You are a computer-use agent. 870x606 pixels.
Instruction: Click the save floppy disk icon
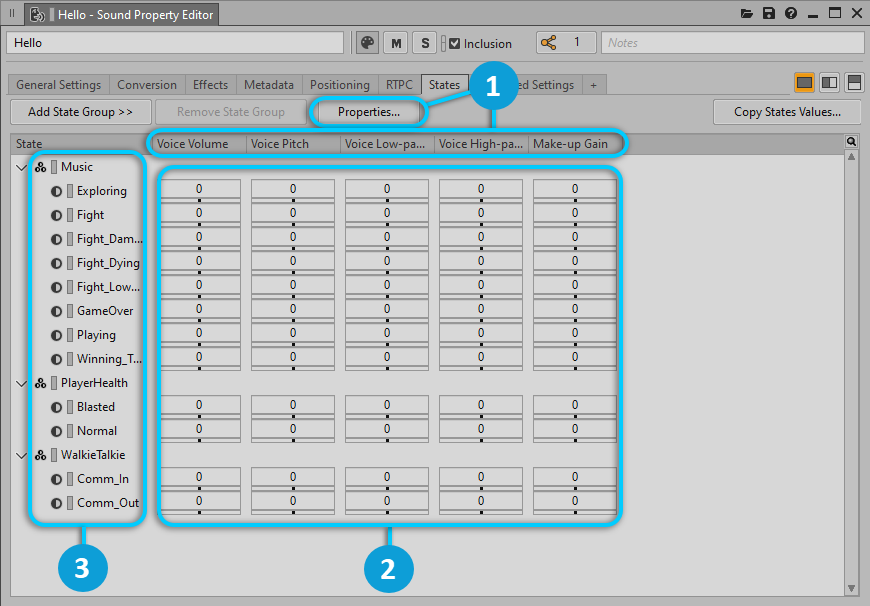pyautogui.click(x=769, y=14)
